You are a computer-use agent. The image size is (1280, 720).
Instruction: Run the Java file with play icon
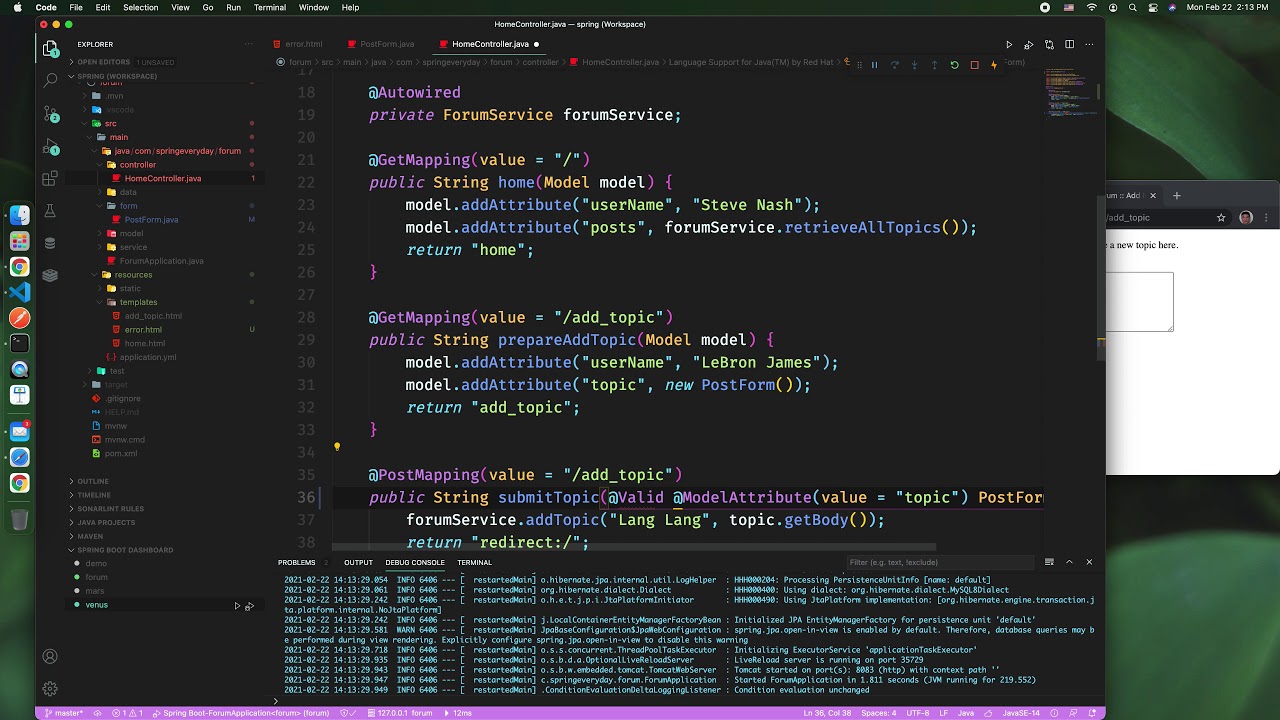[x=1009, y=44]
